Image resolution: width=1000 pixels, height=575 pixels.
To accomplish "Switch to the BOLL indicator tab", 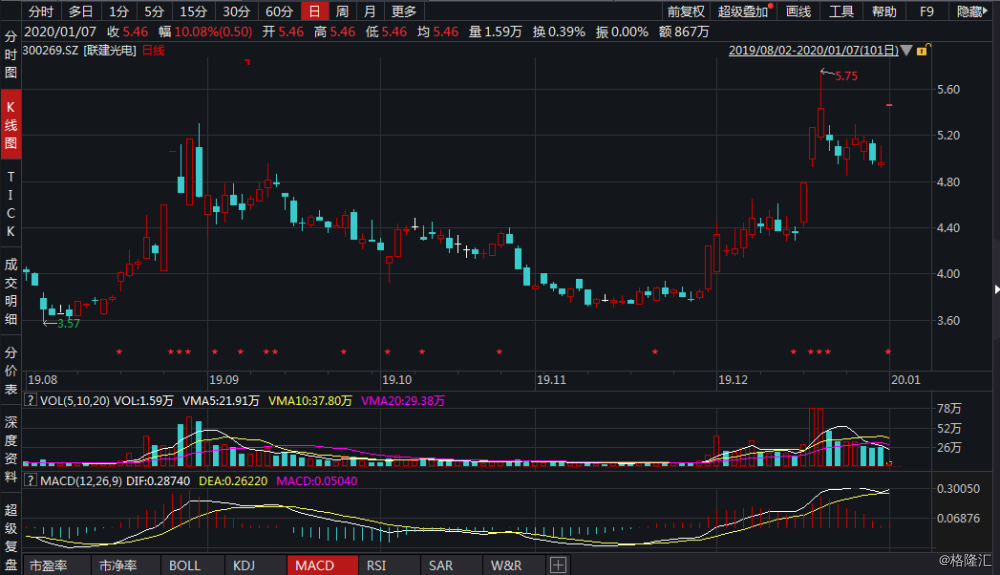I will (184, 566).
